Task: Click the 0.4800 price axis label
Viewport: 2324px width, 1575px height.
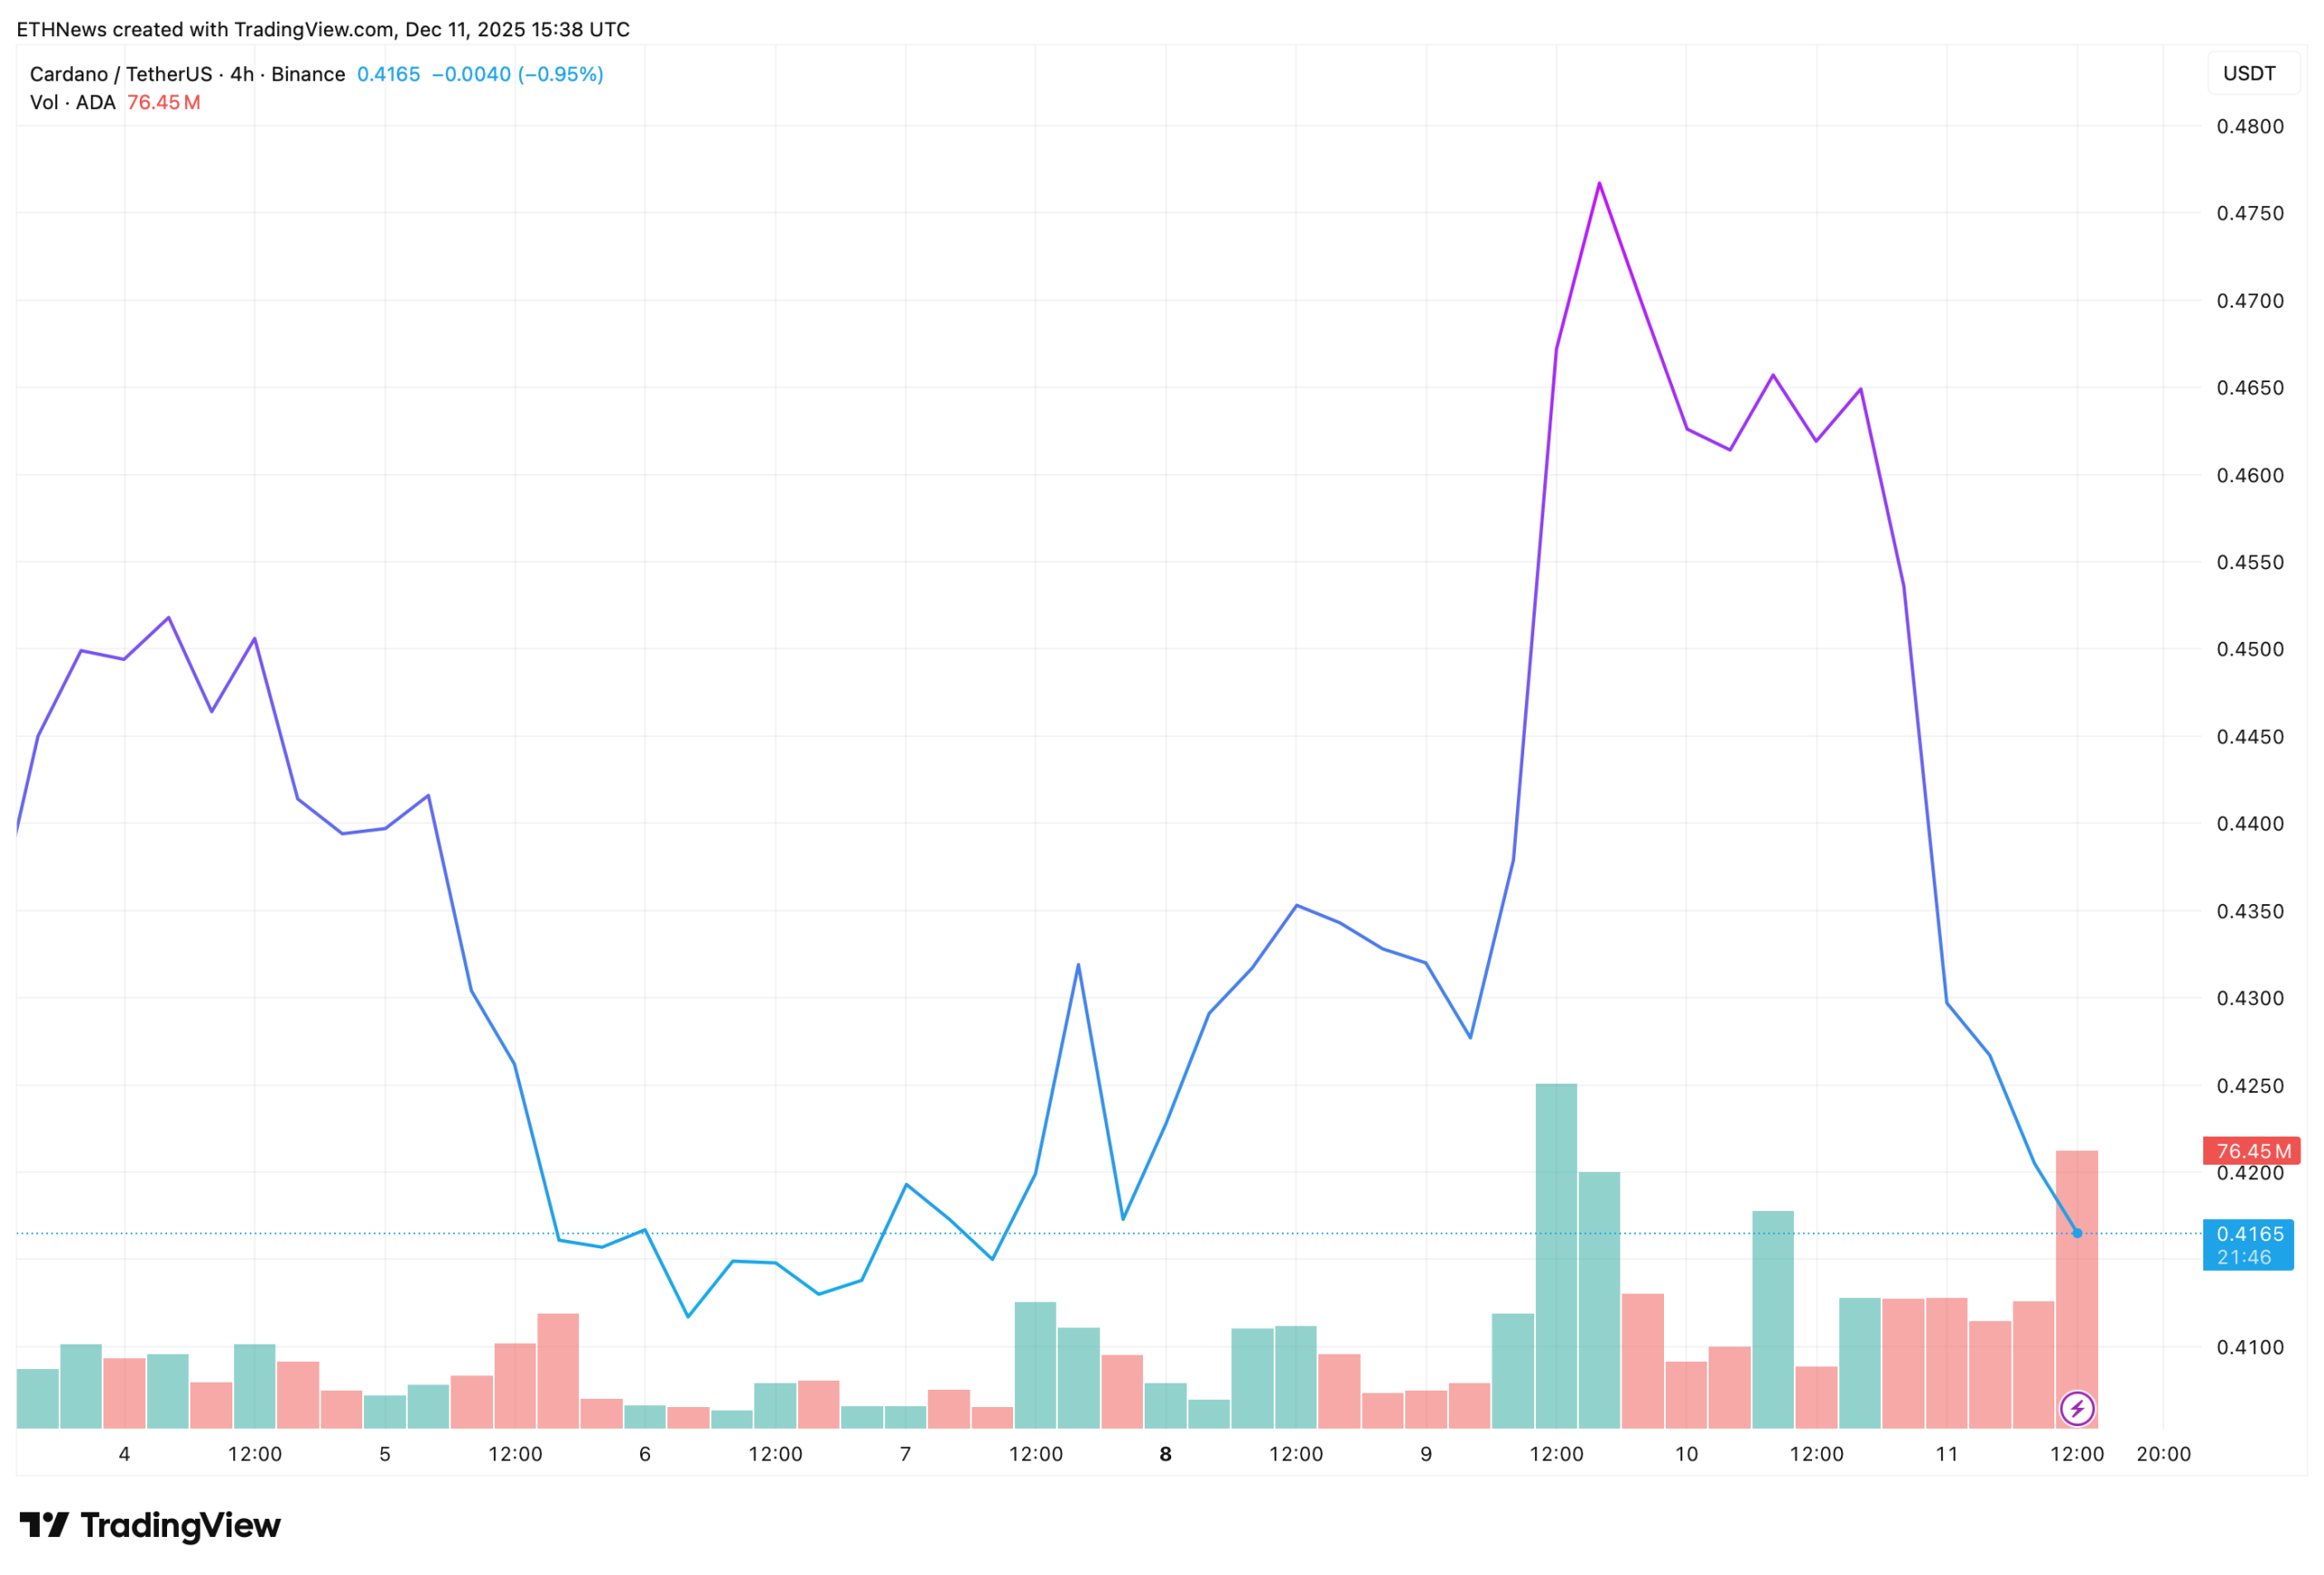Action: pyautogui.click(x=2250, y=127)
